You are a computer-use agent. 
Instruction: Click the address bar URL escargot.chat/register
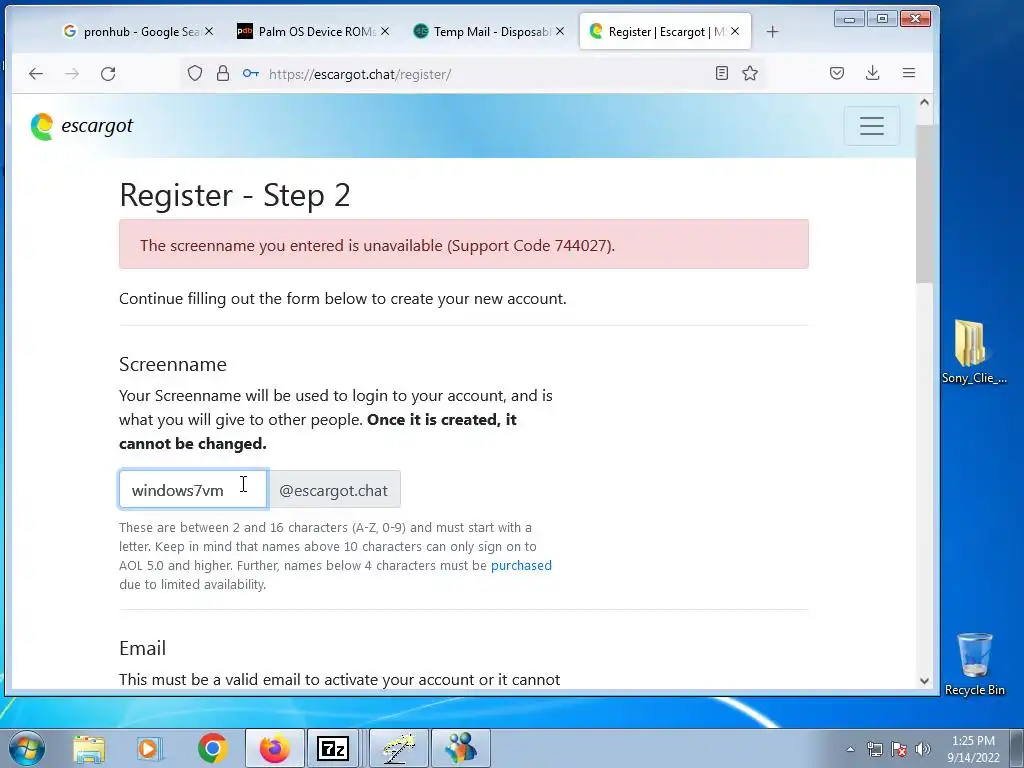coord(360,74)
